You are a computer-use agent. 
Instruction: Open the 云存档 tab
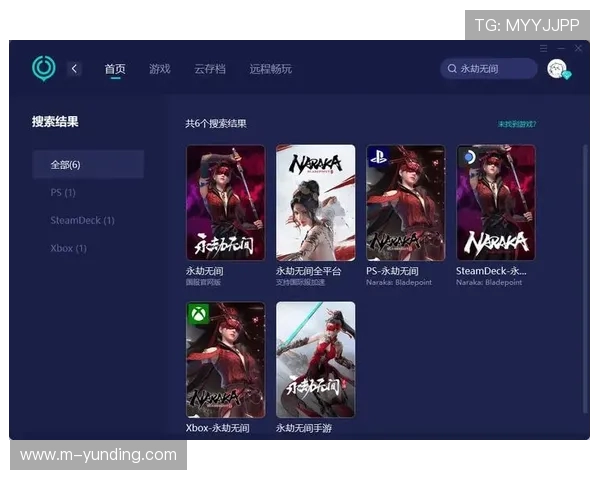pyautogui.click(x=209, y=69)
